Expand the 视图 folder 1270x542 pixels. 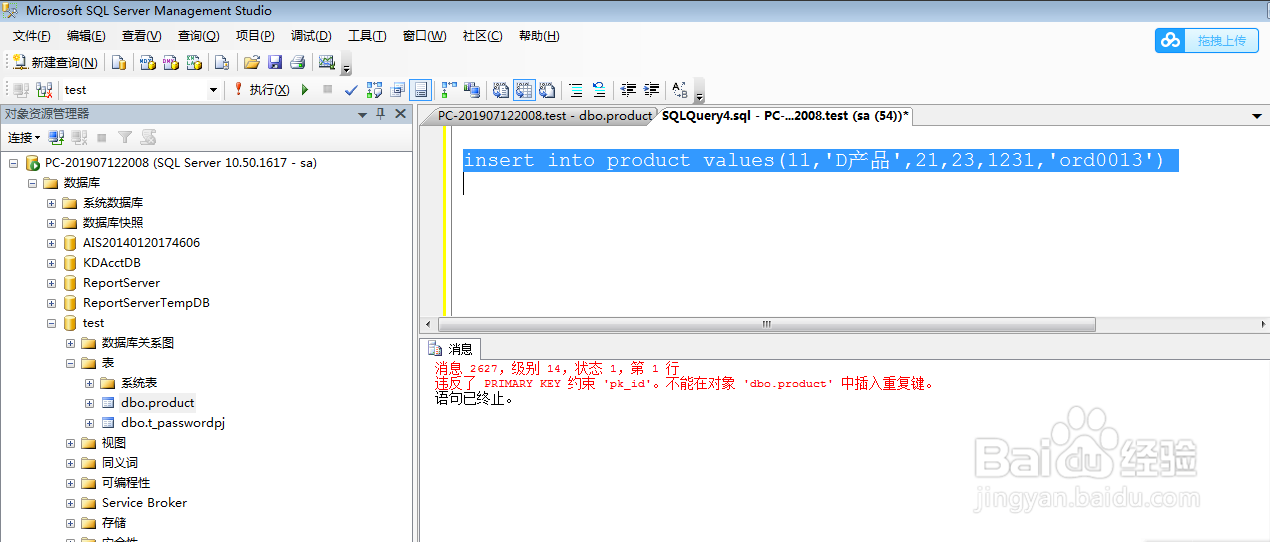tap(70, 443)
